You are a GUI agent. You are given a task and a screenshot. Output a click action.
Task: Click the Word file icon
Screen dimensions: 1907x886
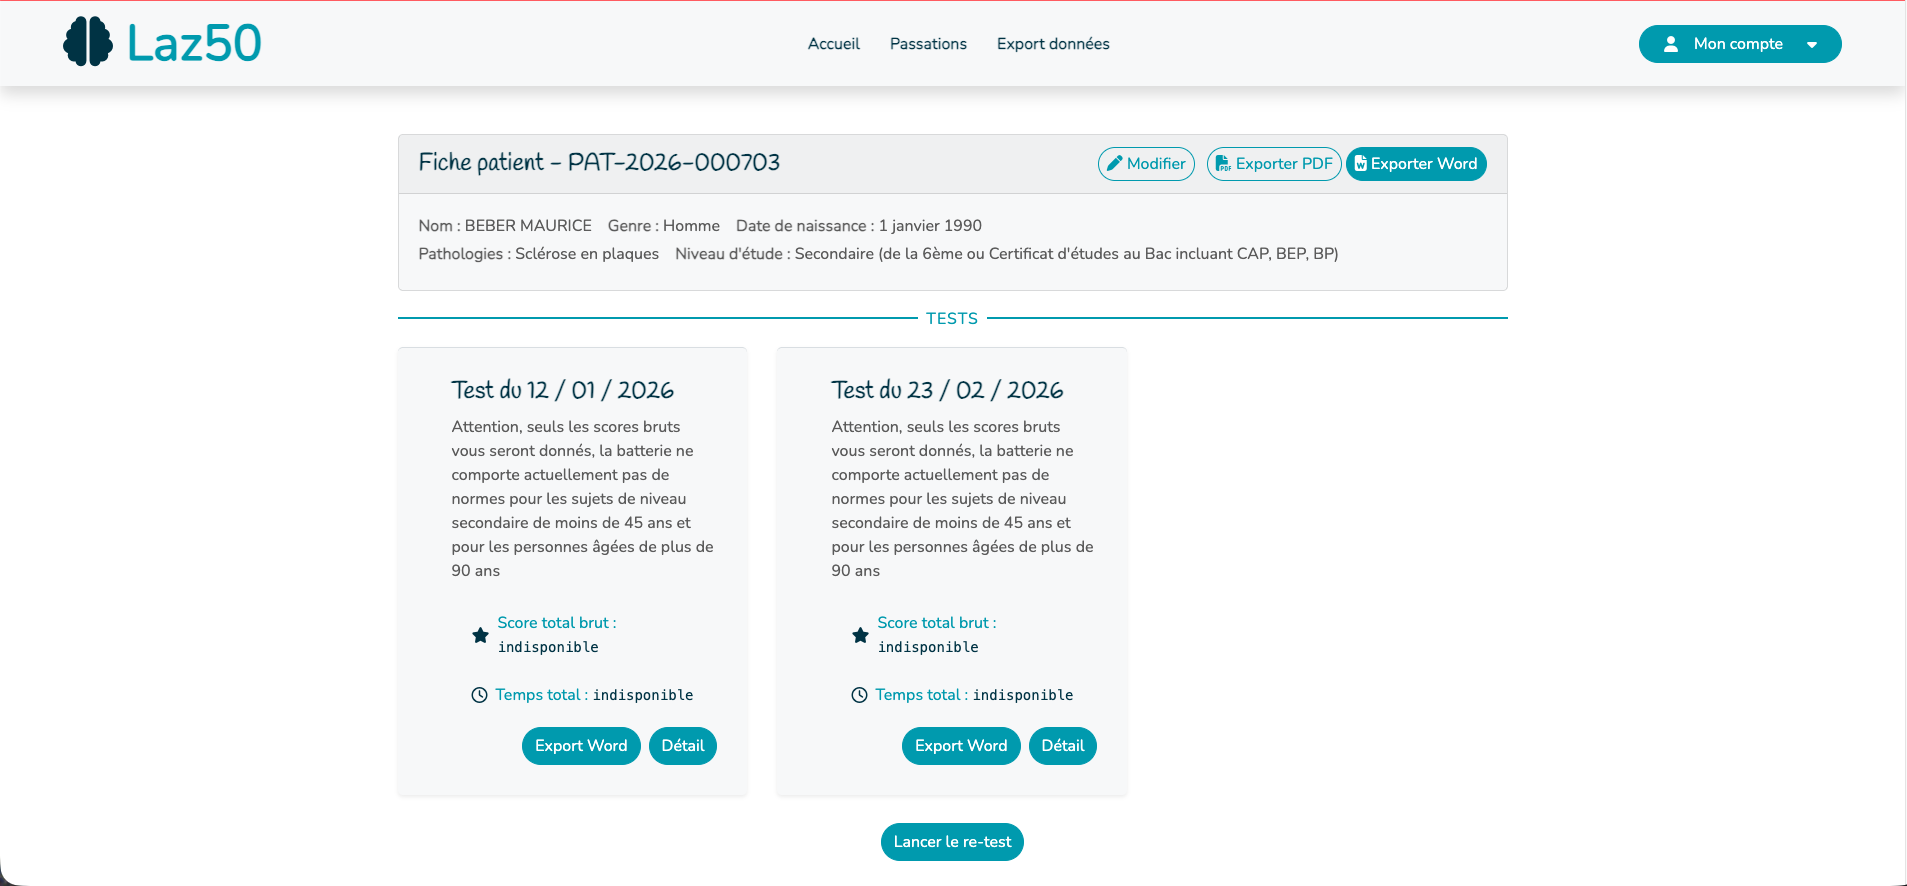click(1360, 164)
